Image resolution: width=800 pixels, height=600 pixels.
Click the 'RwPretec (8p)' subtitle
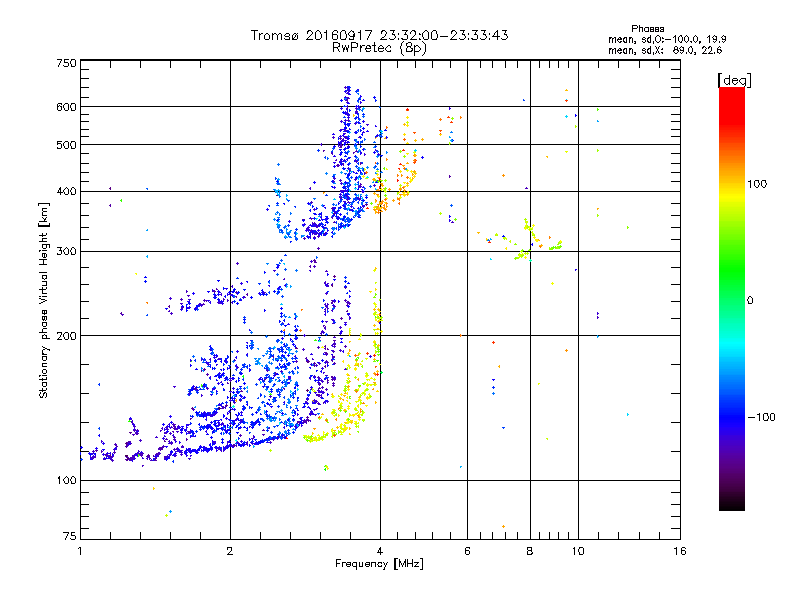[379, 48]
